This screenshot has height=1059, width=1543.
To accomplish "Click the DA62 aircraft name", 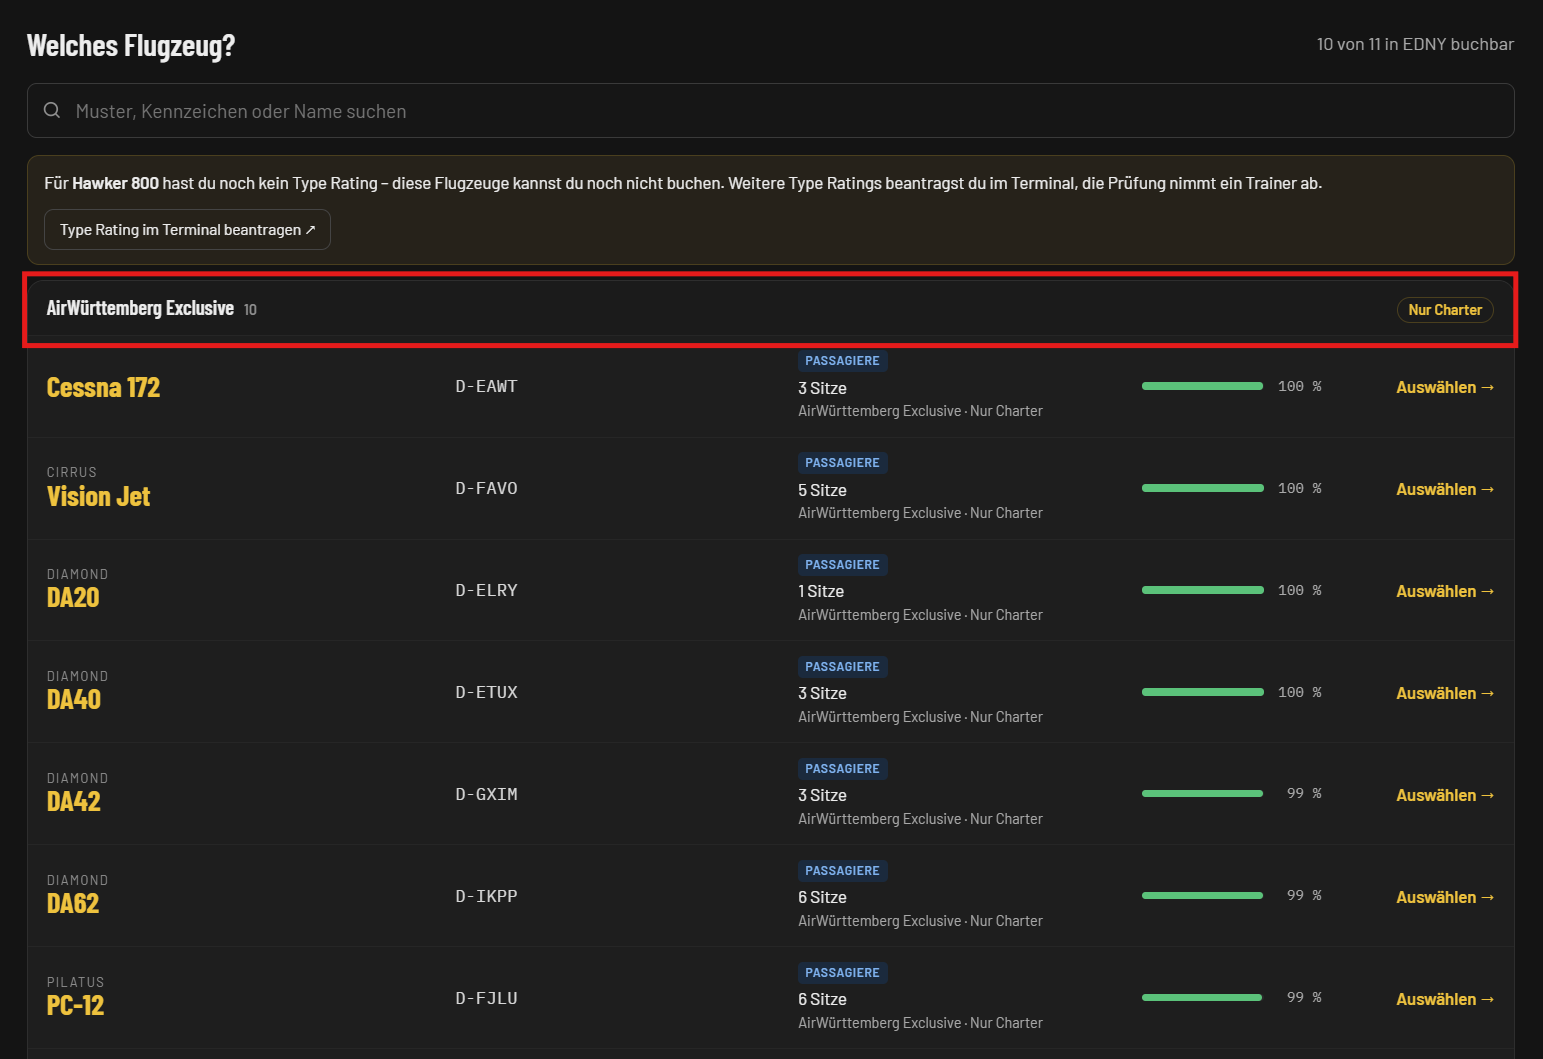I will tap(73, 904).
